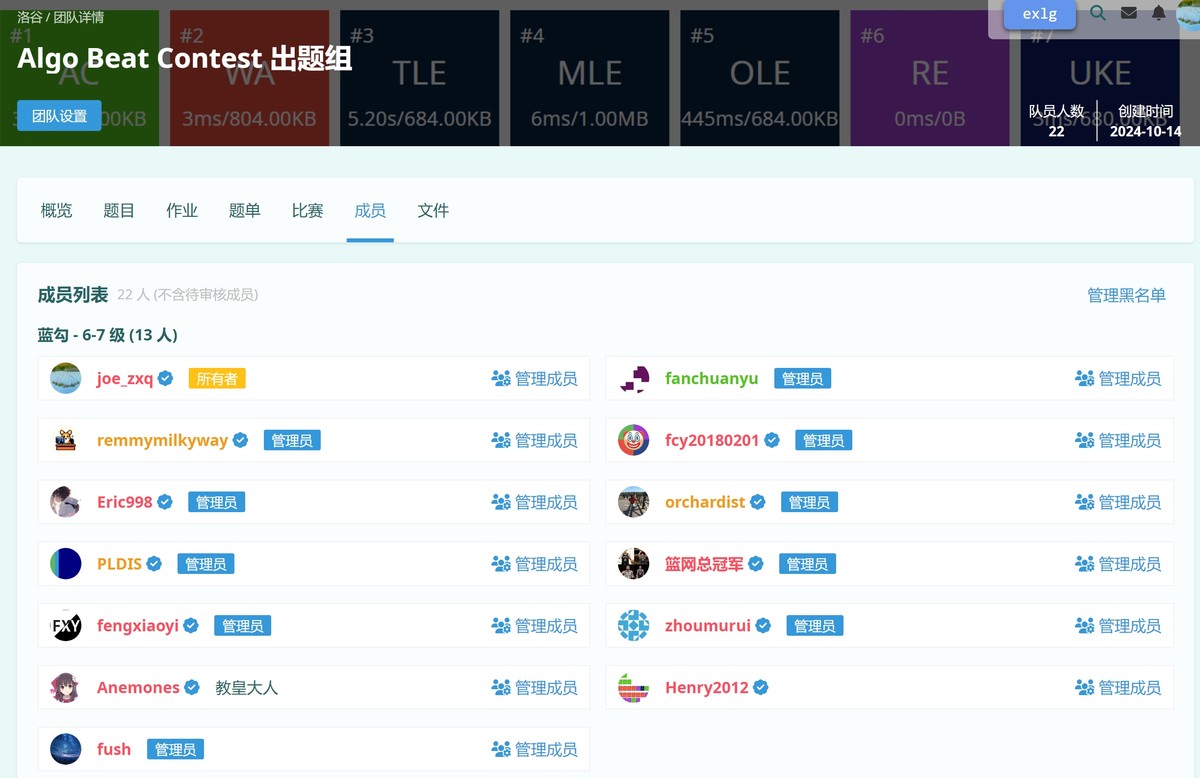Click 管理成员 for fush
The image size is (1200, 778).
[535, 749]
